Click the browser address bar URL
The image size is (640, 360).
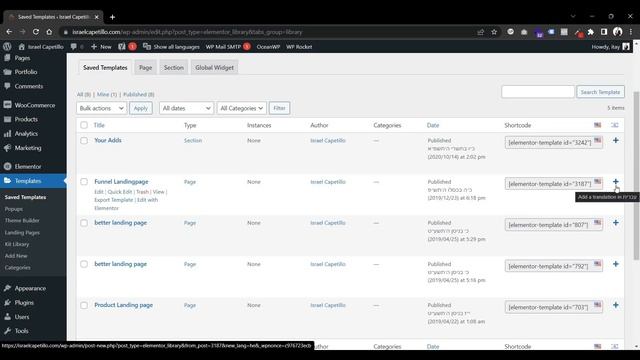coord(188,32)
